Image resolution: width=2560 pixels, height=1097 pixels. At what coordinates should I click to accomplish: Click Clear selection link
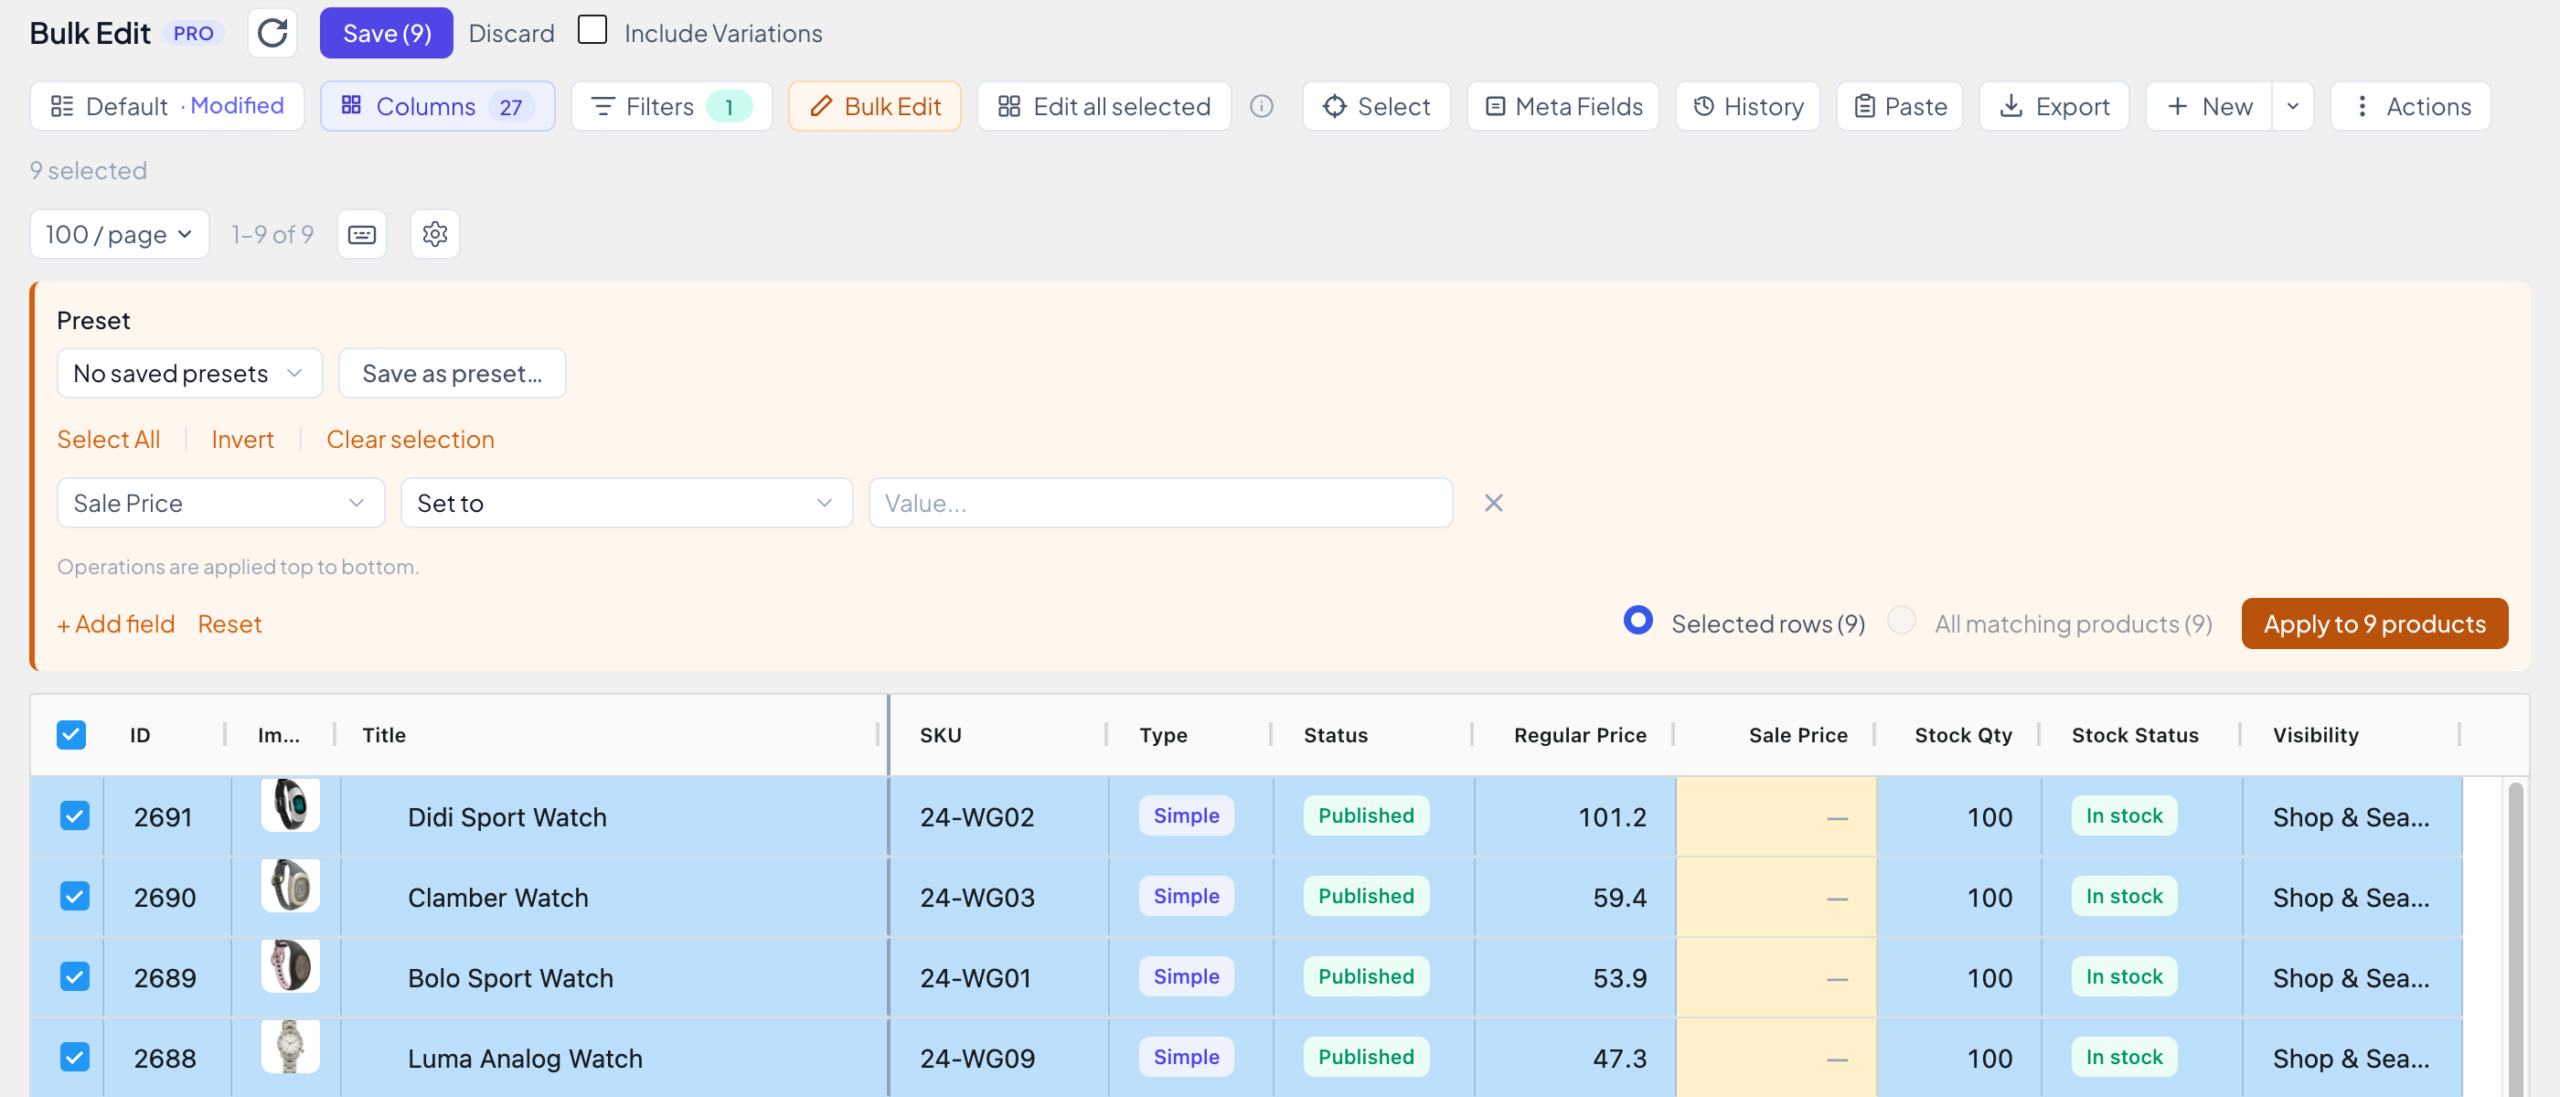[410, 439]
